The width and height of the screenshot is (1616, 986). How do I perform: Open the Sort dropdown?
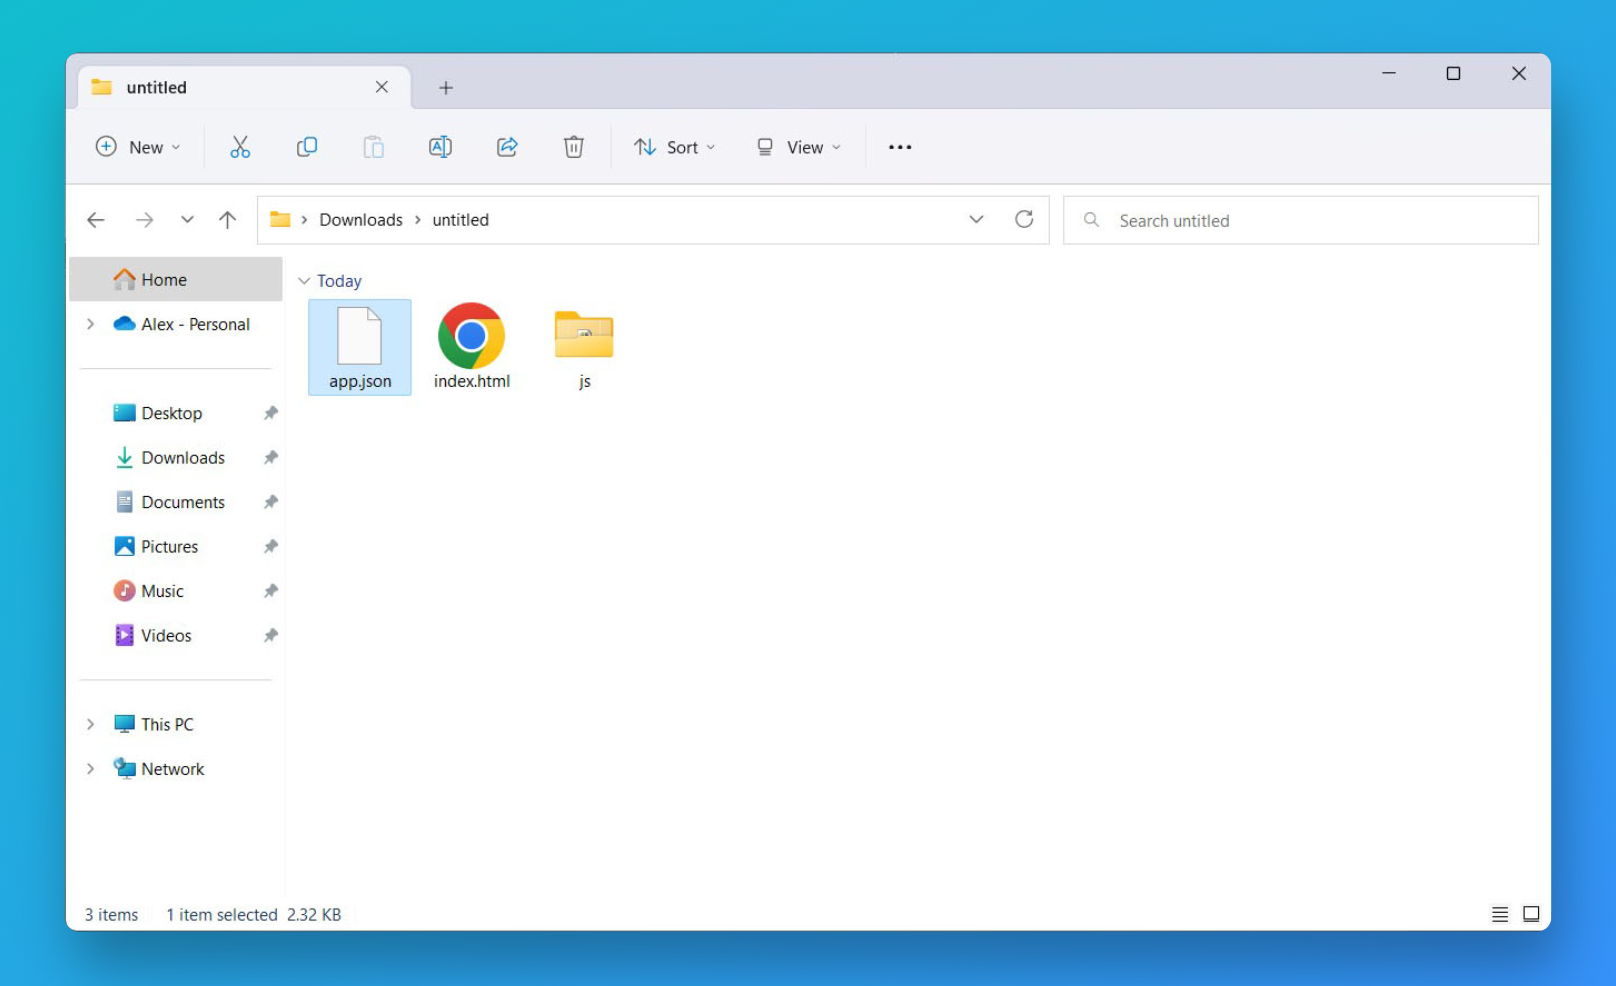point(675,146)
